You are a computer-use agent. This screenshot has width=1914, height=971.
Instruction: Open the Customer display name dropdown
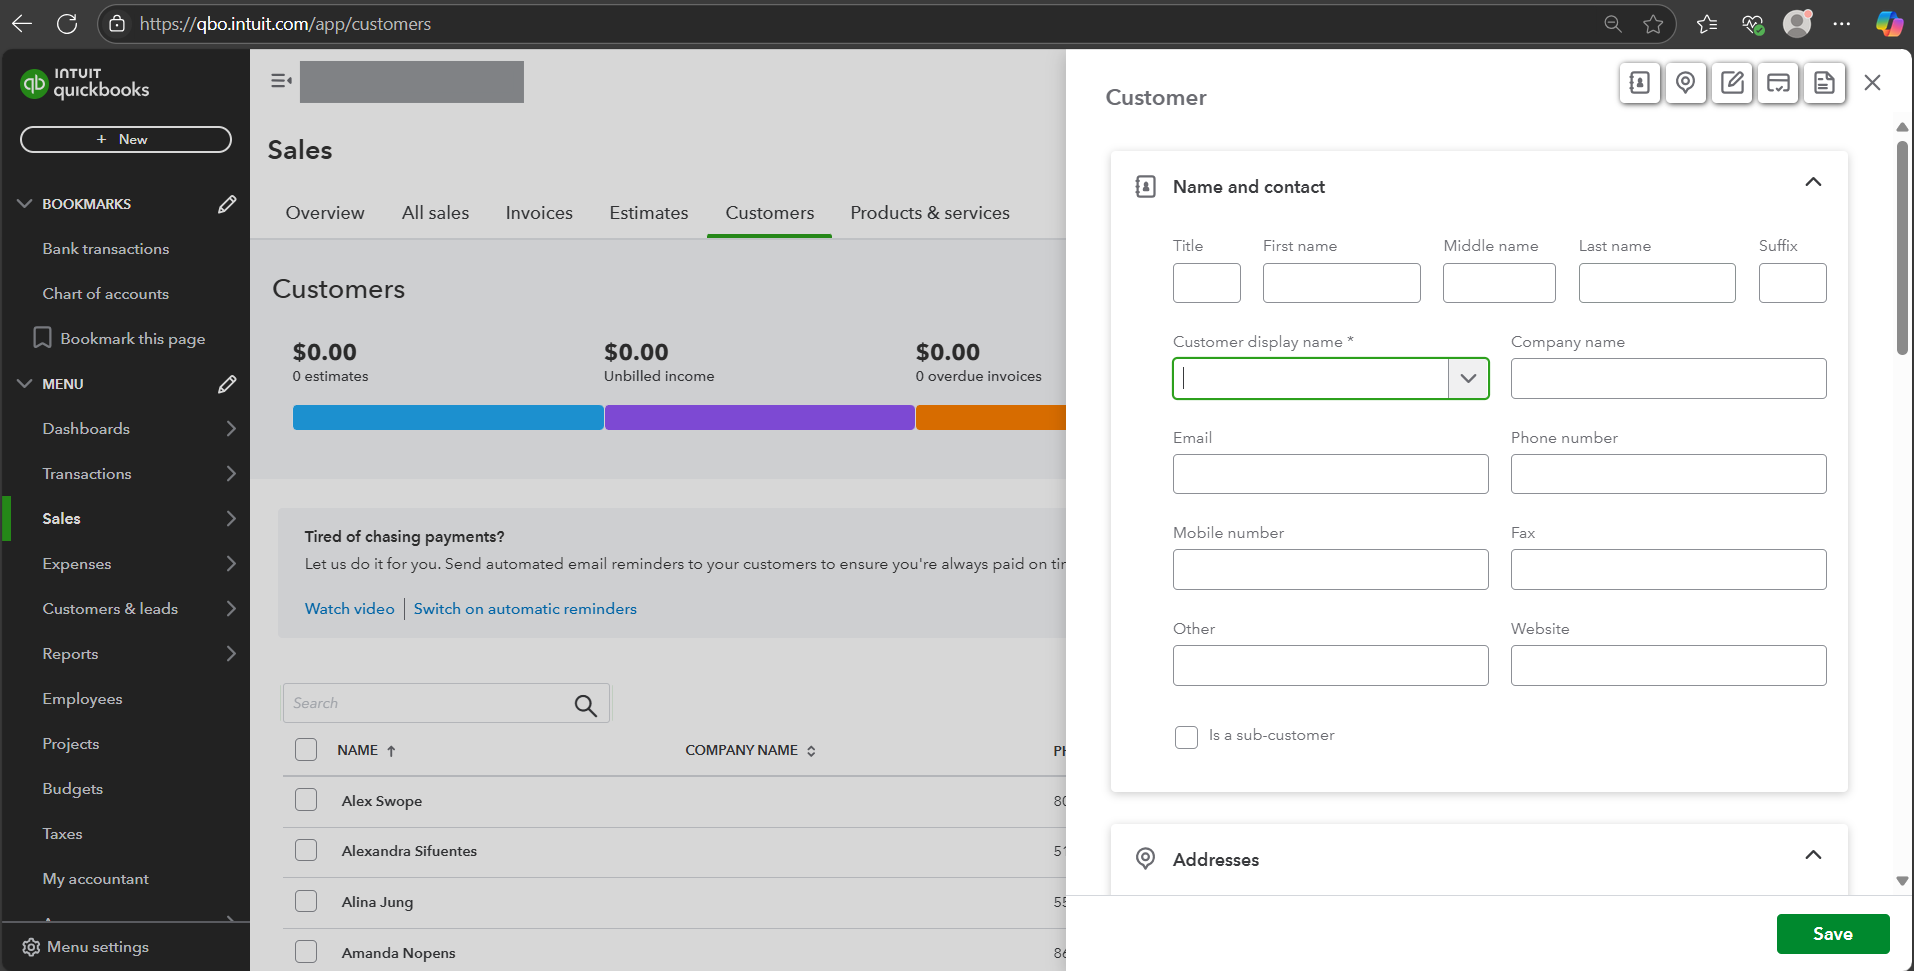coord(1468,378)
